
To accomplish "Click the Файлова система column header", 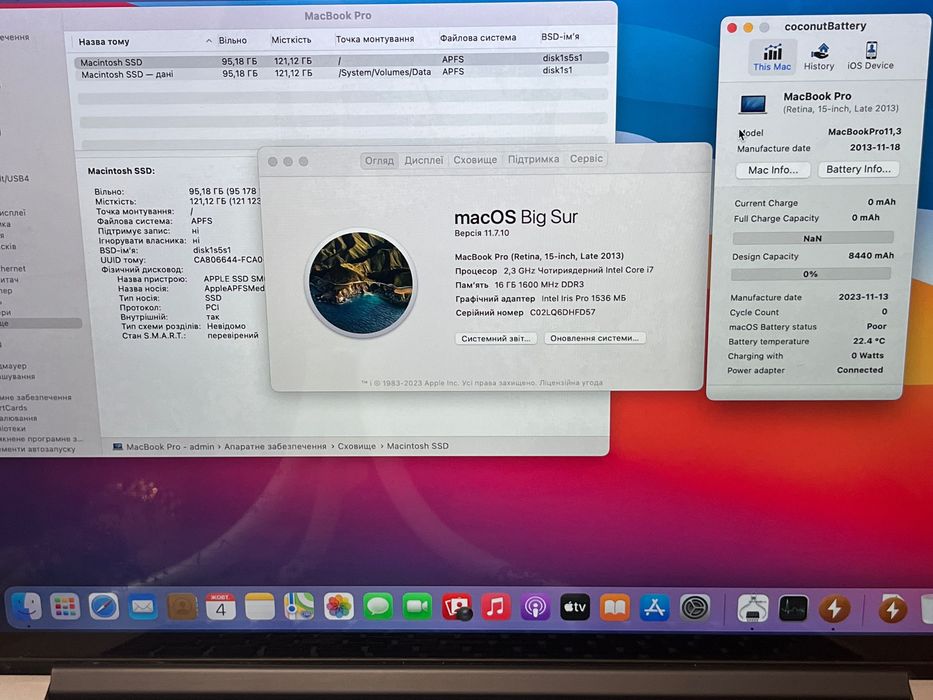I will pyautogui.click(x=478, y=38).
